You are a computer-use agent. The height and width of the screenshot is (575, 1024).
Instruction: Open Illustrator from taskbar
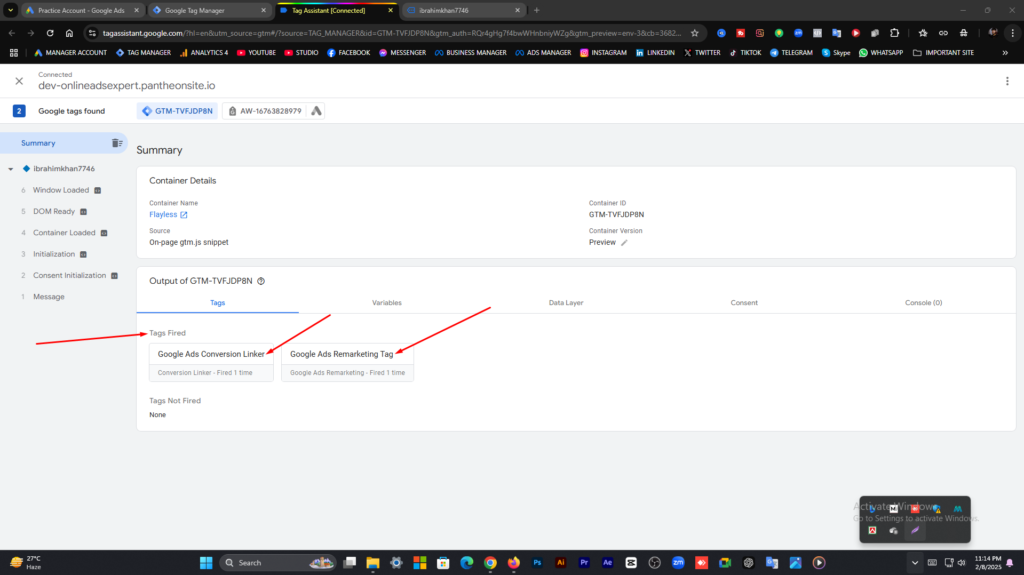coord(560,563)
